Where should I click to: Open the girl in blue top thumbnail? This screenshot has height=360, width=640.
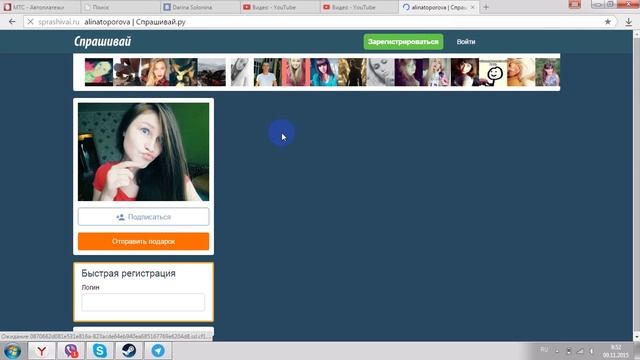click(x=324, y=72)
